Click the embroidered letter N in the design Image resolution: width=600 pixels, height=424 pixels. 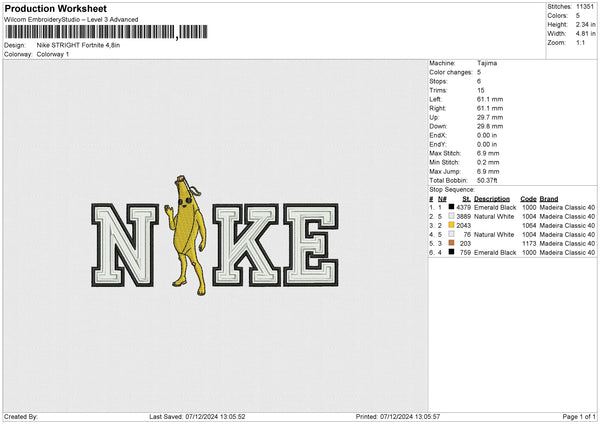[x=125, y=245]
